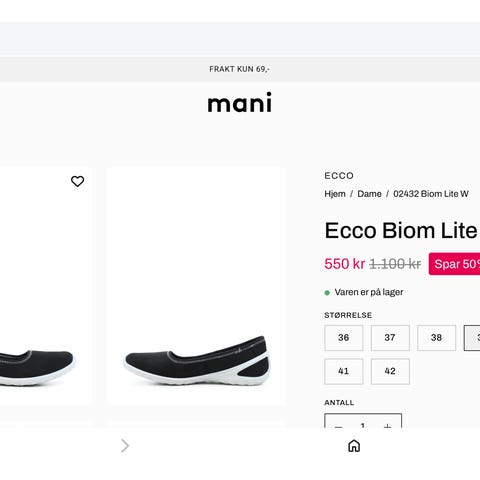Click the FRAKT KUN 69,- banner
The width and height of the screenshot is (480, 480).
[240, 69]
